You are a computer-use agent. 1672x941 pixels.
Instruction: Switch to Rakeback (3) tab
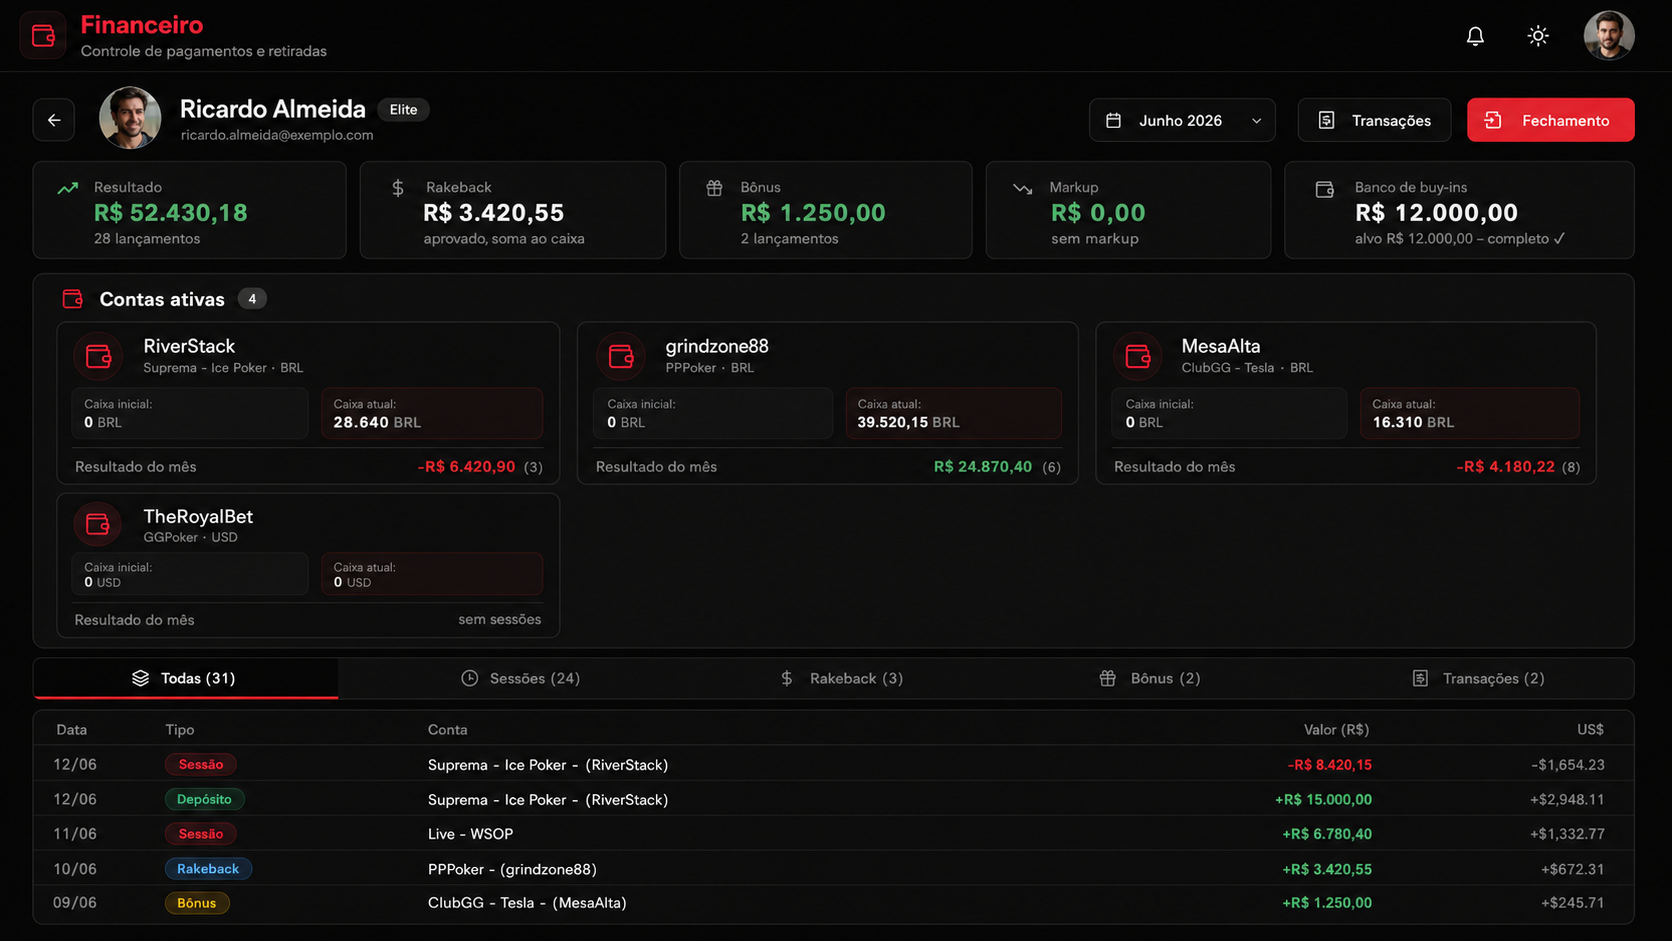tap(841, 678)
